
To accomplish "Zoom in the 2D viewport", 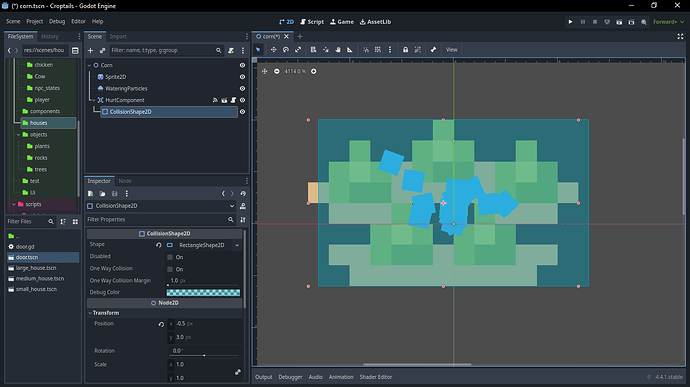I will click(313, 71).
